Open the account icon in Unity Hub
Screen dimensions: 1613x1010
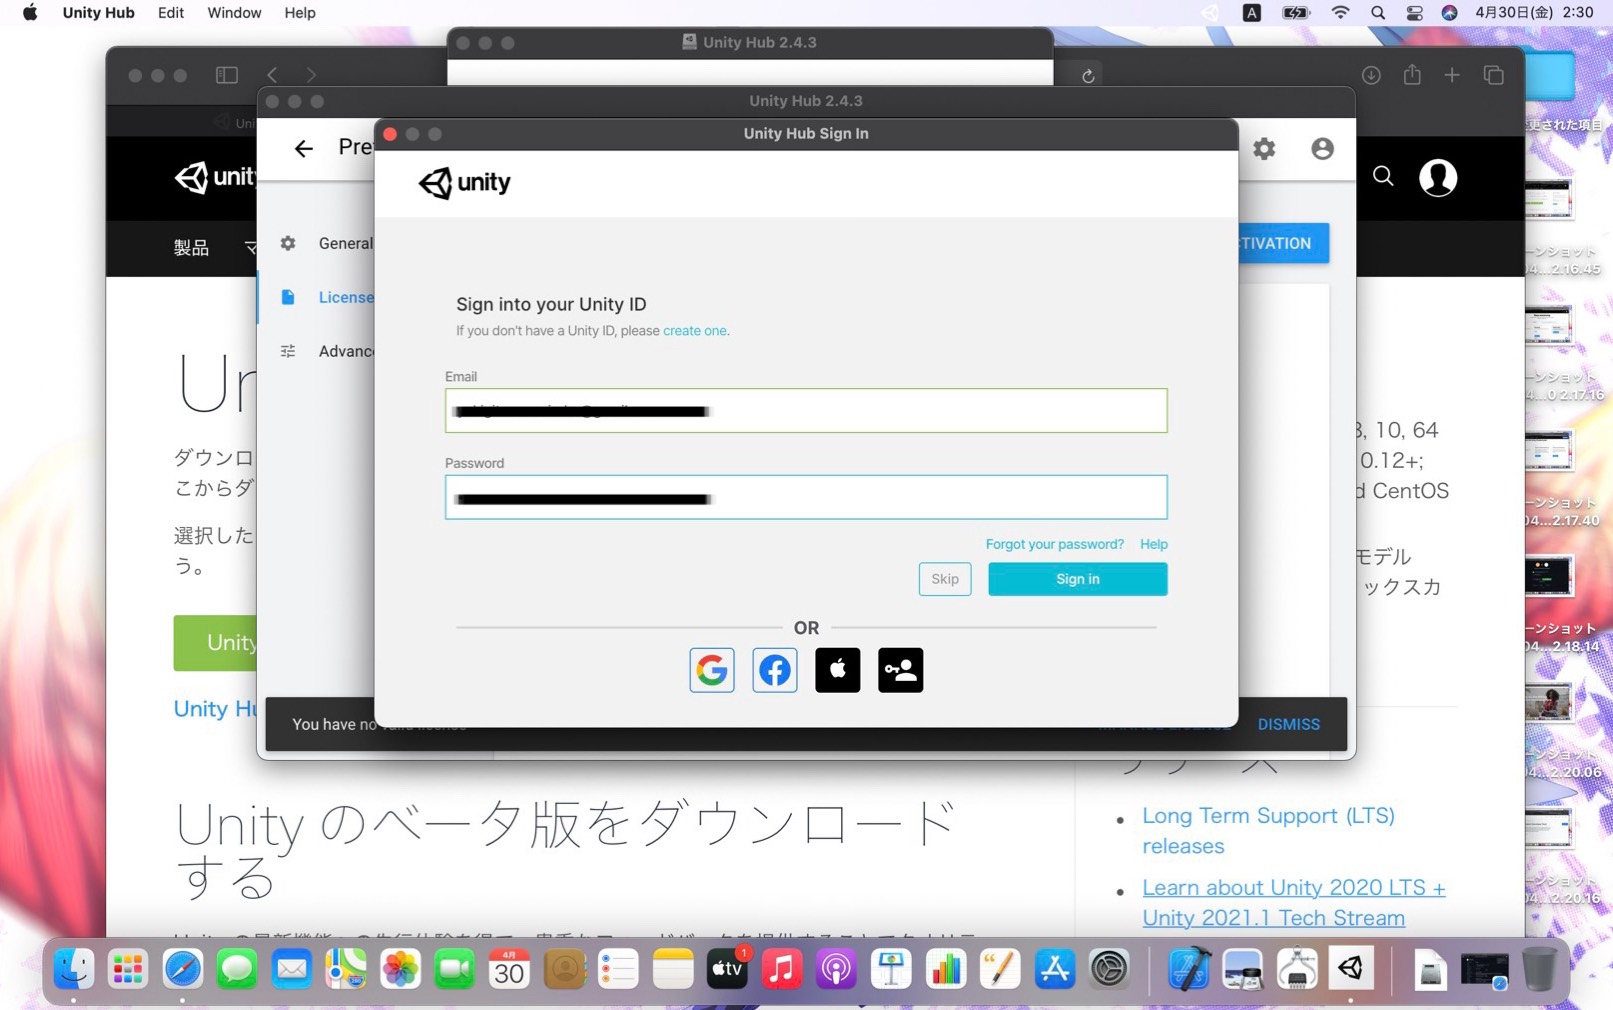pos(1322,149)
